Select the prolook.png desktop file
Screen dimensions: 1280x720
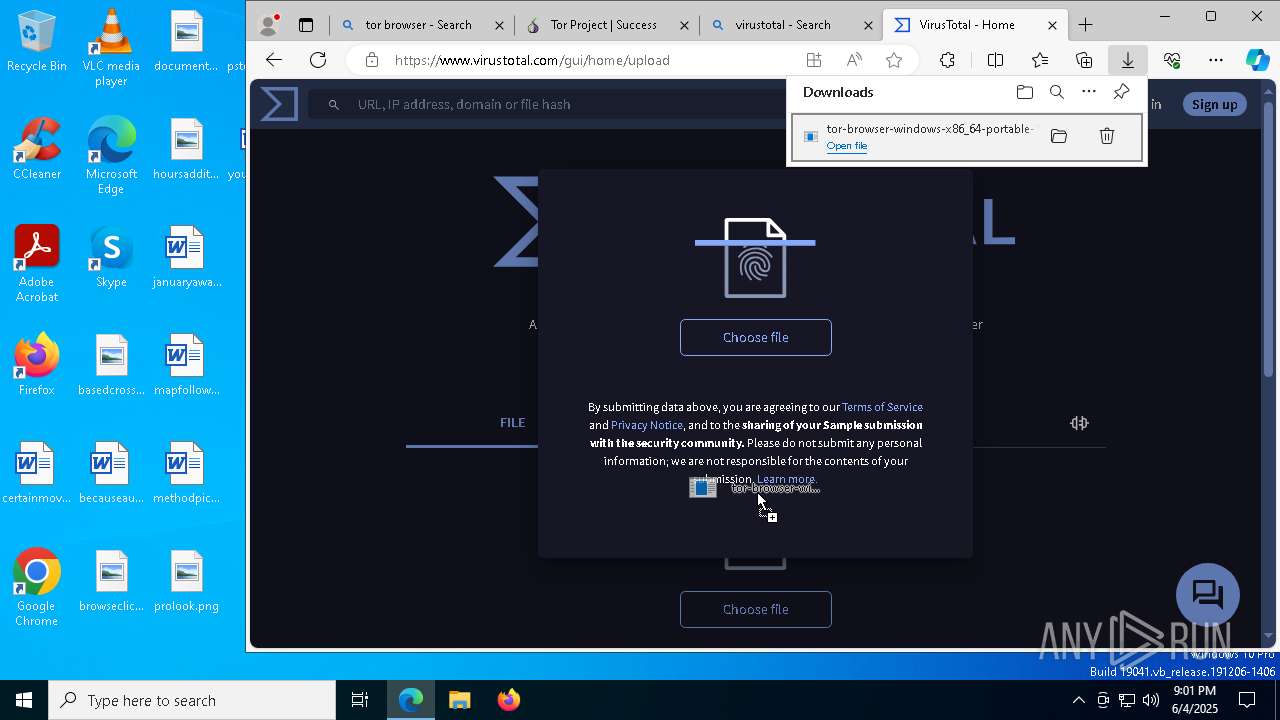tap(186, 581)
